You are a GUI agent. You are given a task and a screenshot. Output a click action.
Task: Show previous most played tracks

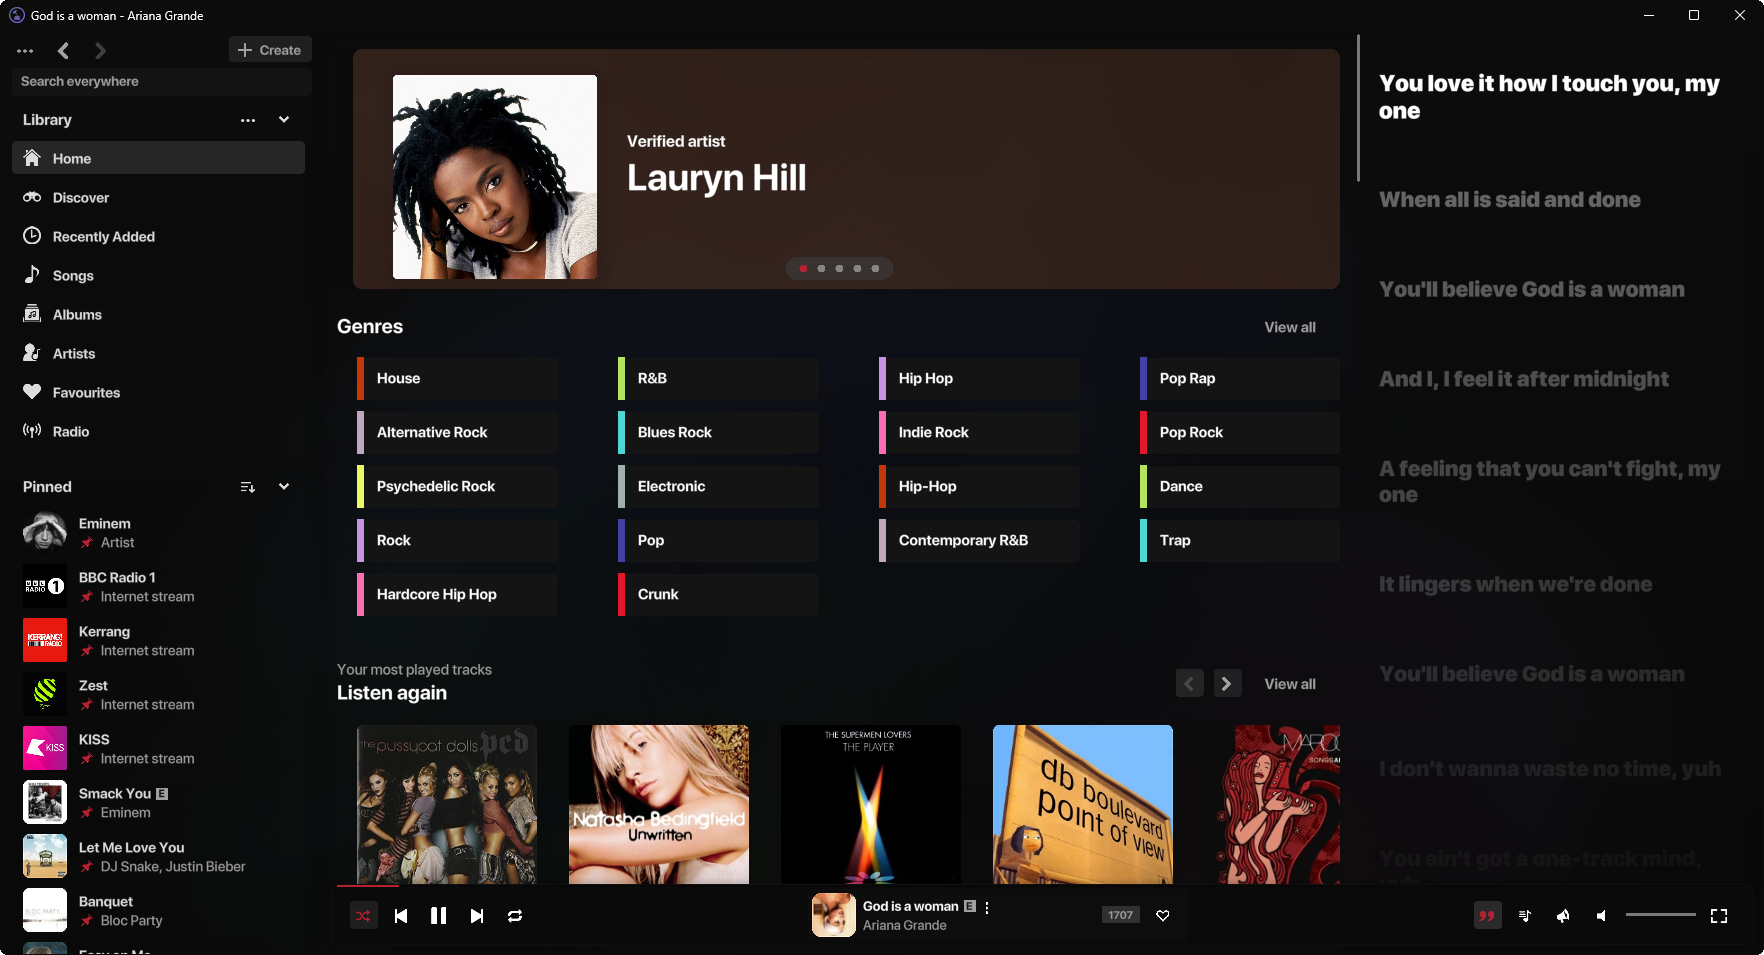coord(1189,684)
